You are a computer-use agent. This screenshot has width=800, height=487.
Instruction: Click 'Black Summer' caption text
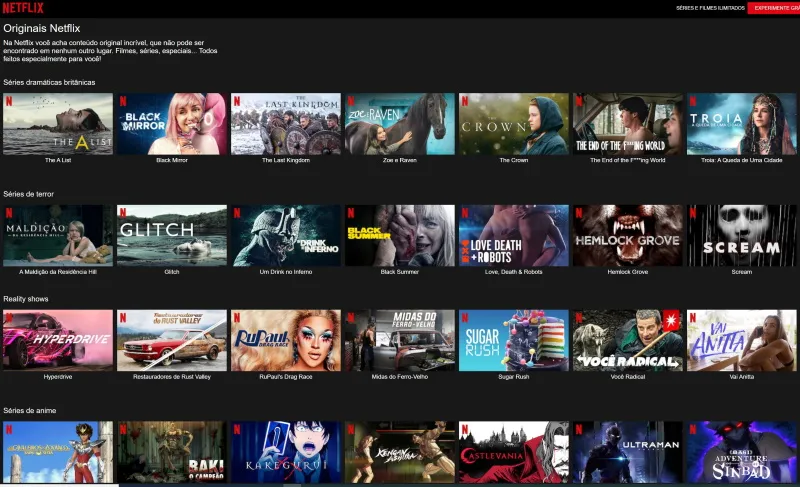coord(399,272)
